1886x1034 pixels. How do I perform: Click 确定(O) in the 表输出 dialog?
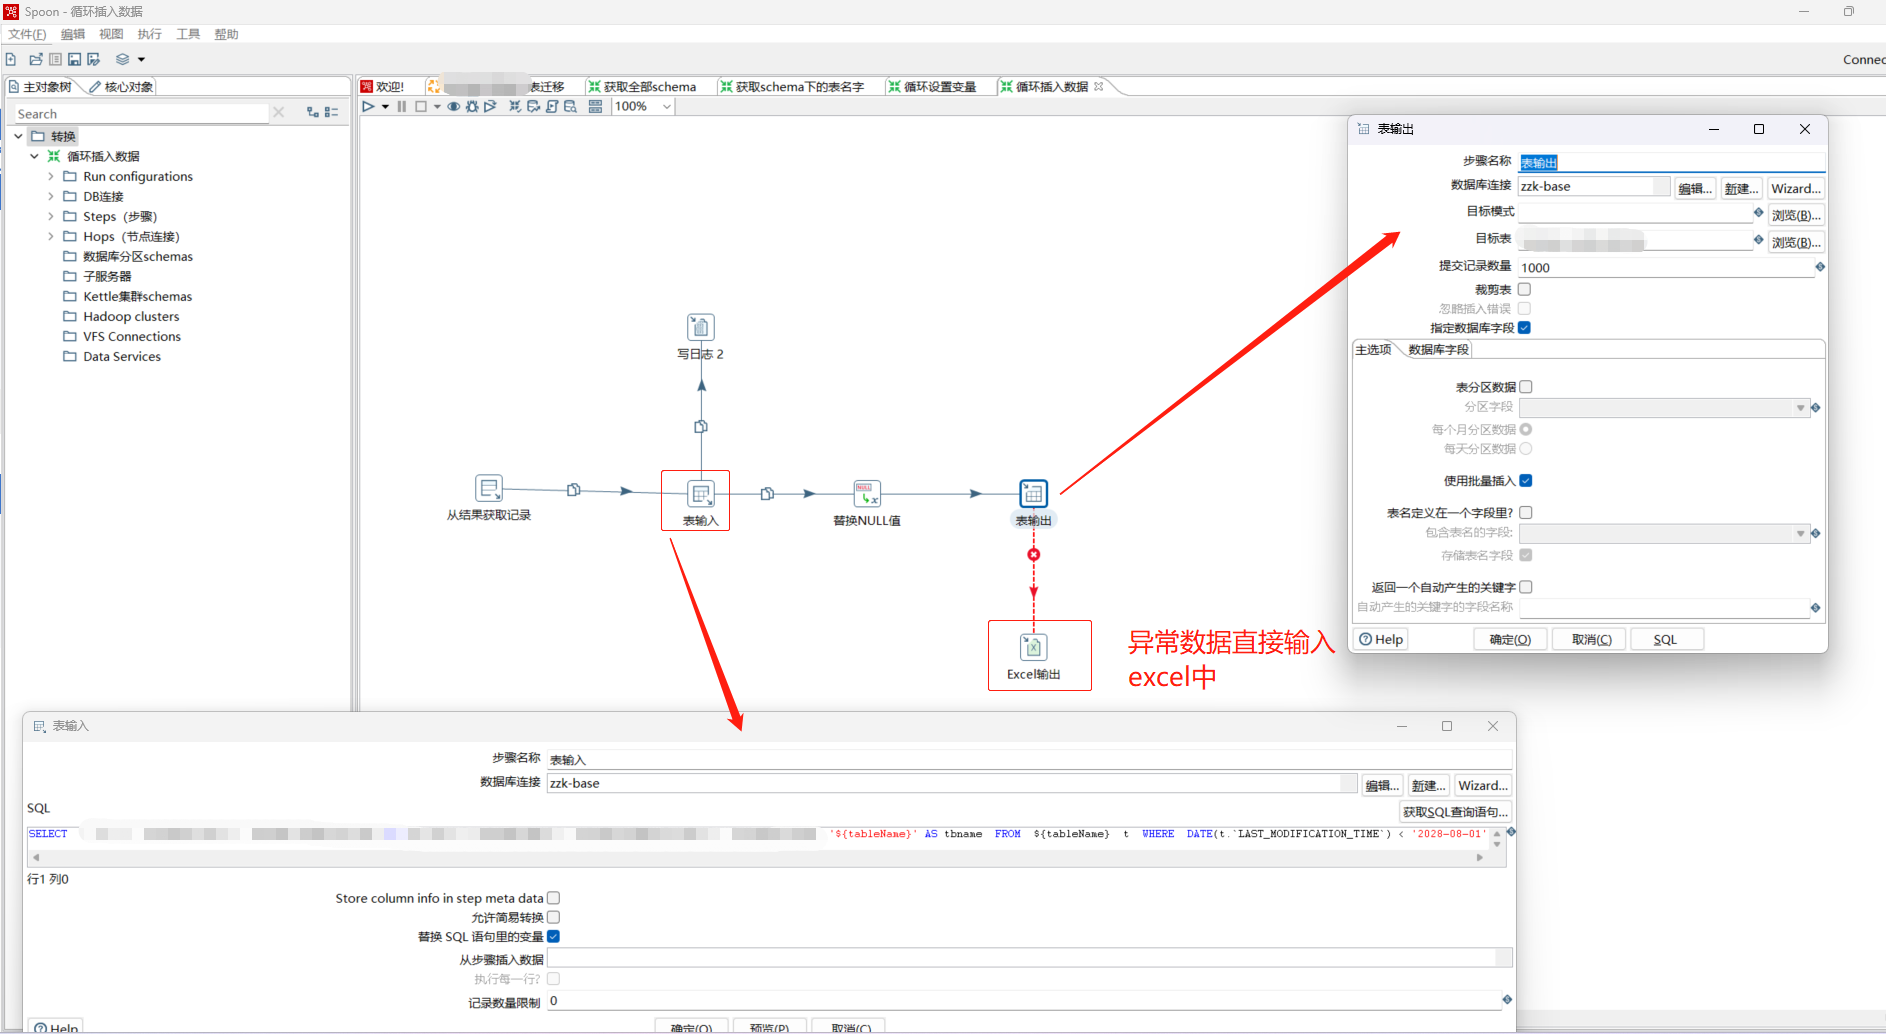(x=1510, y=639)
